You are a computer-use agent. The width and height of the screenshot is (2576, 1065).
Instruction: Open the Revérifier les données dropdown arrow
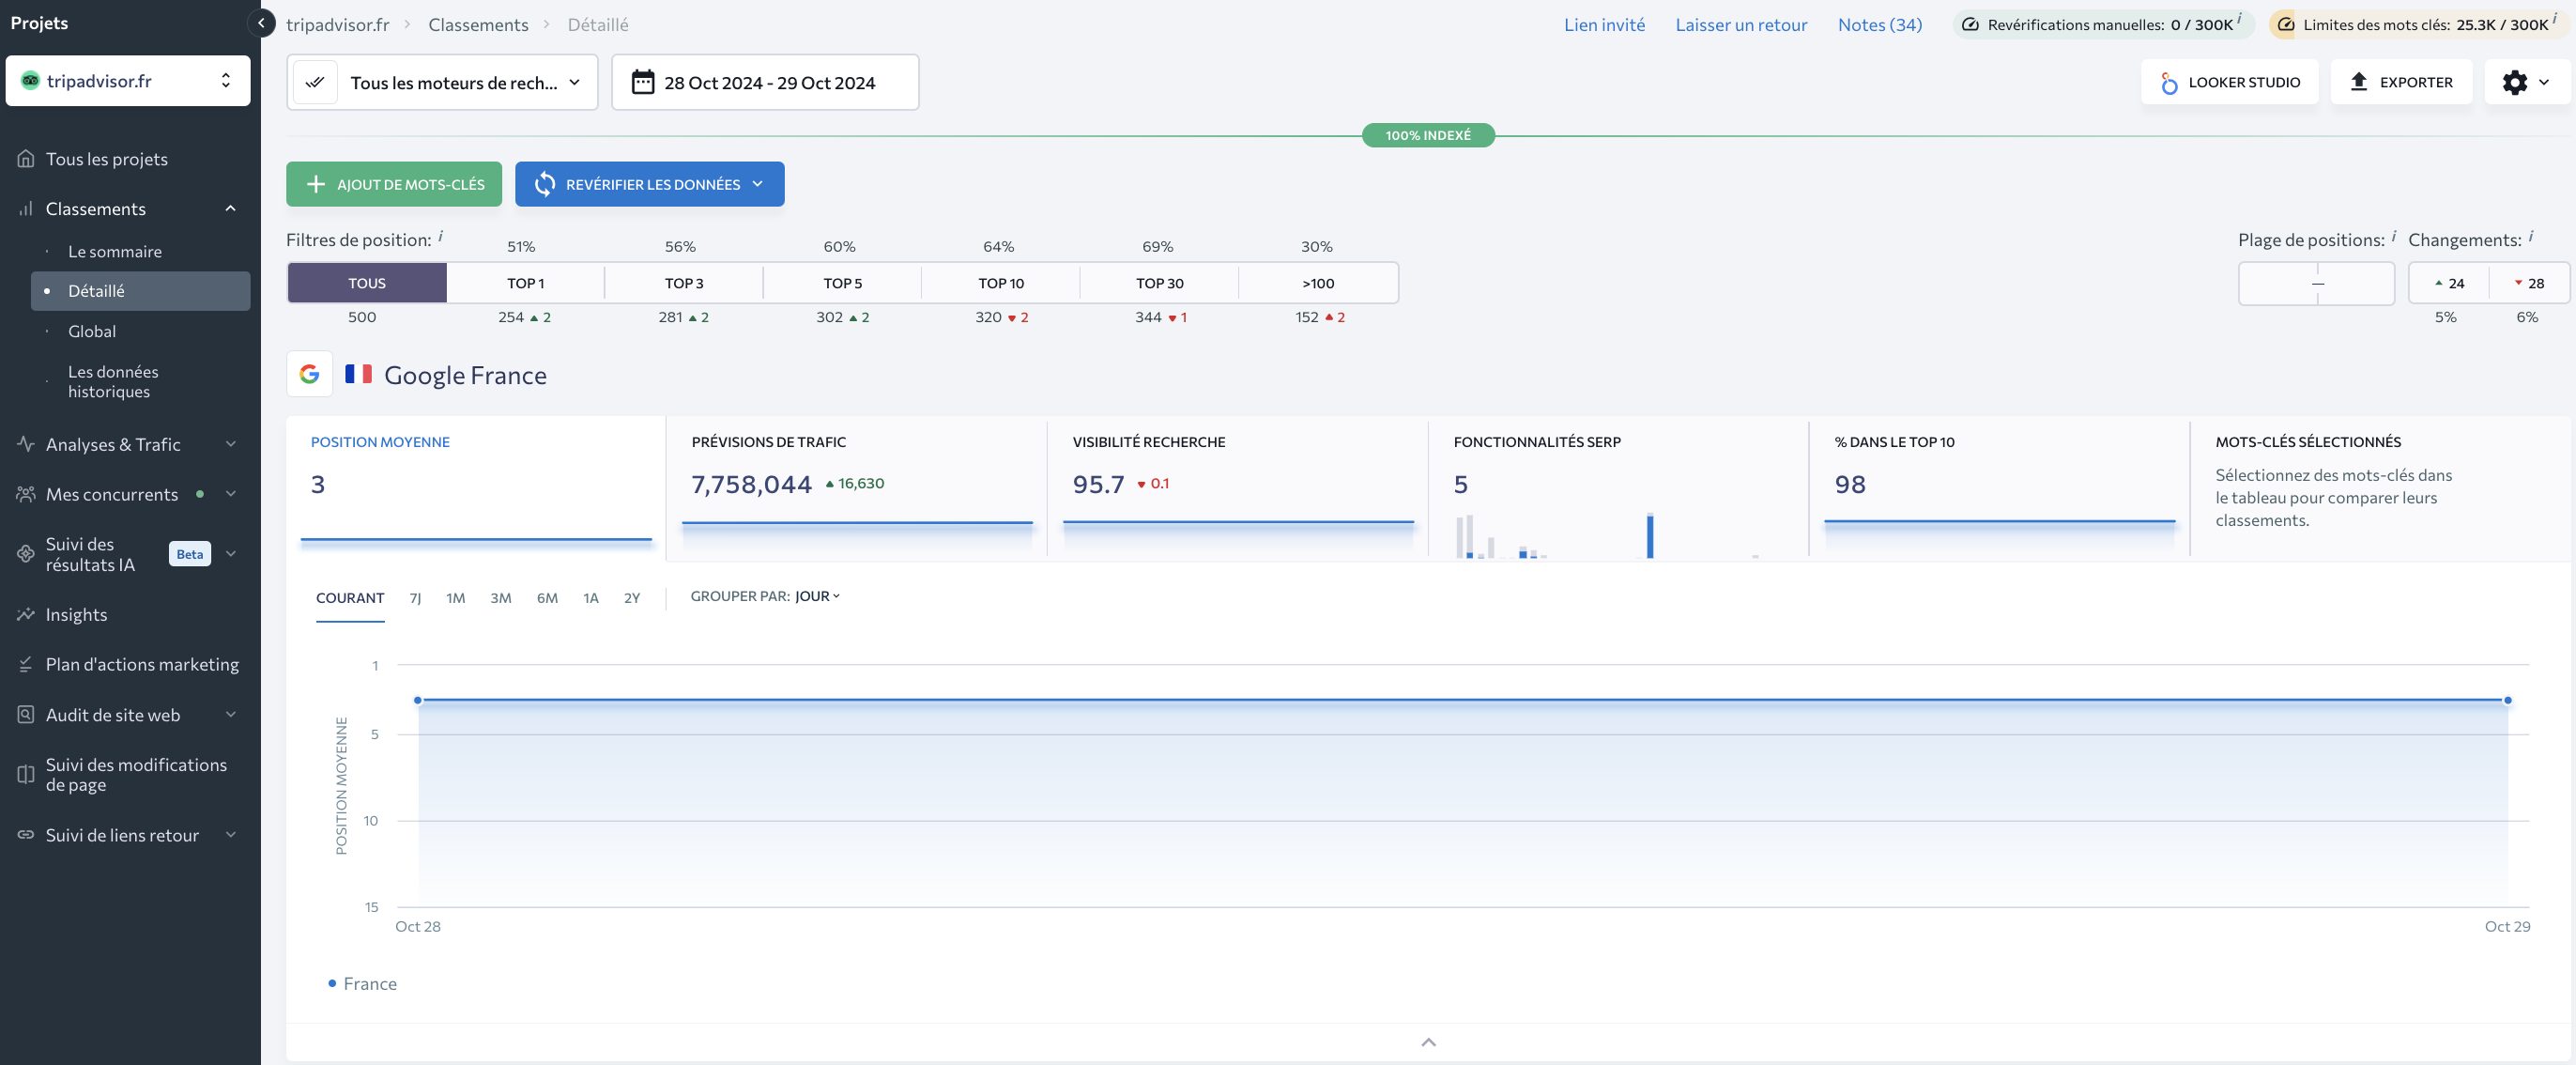coord(757,184)
